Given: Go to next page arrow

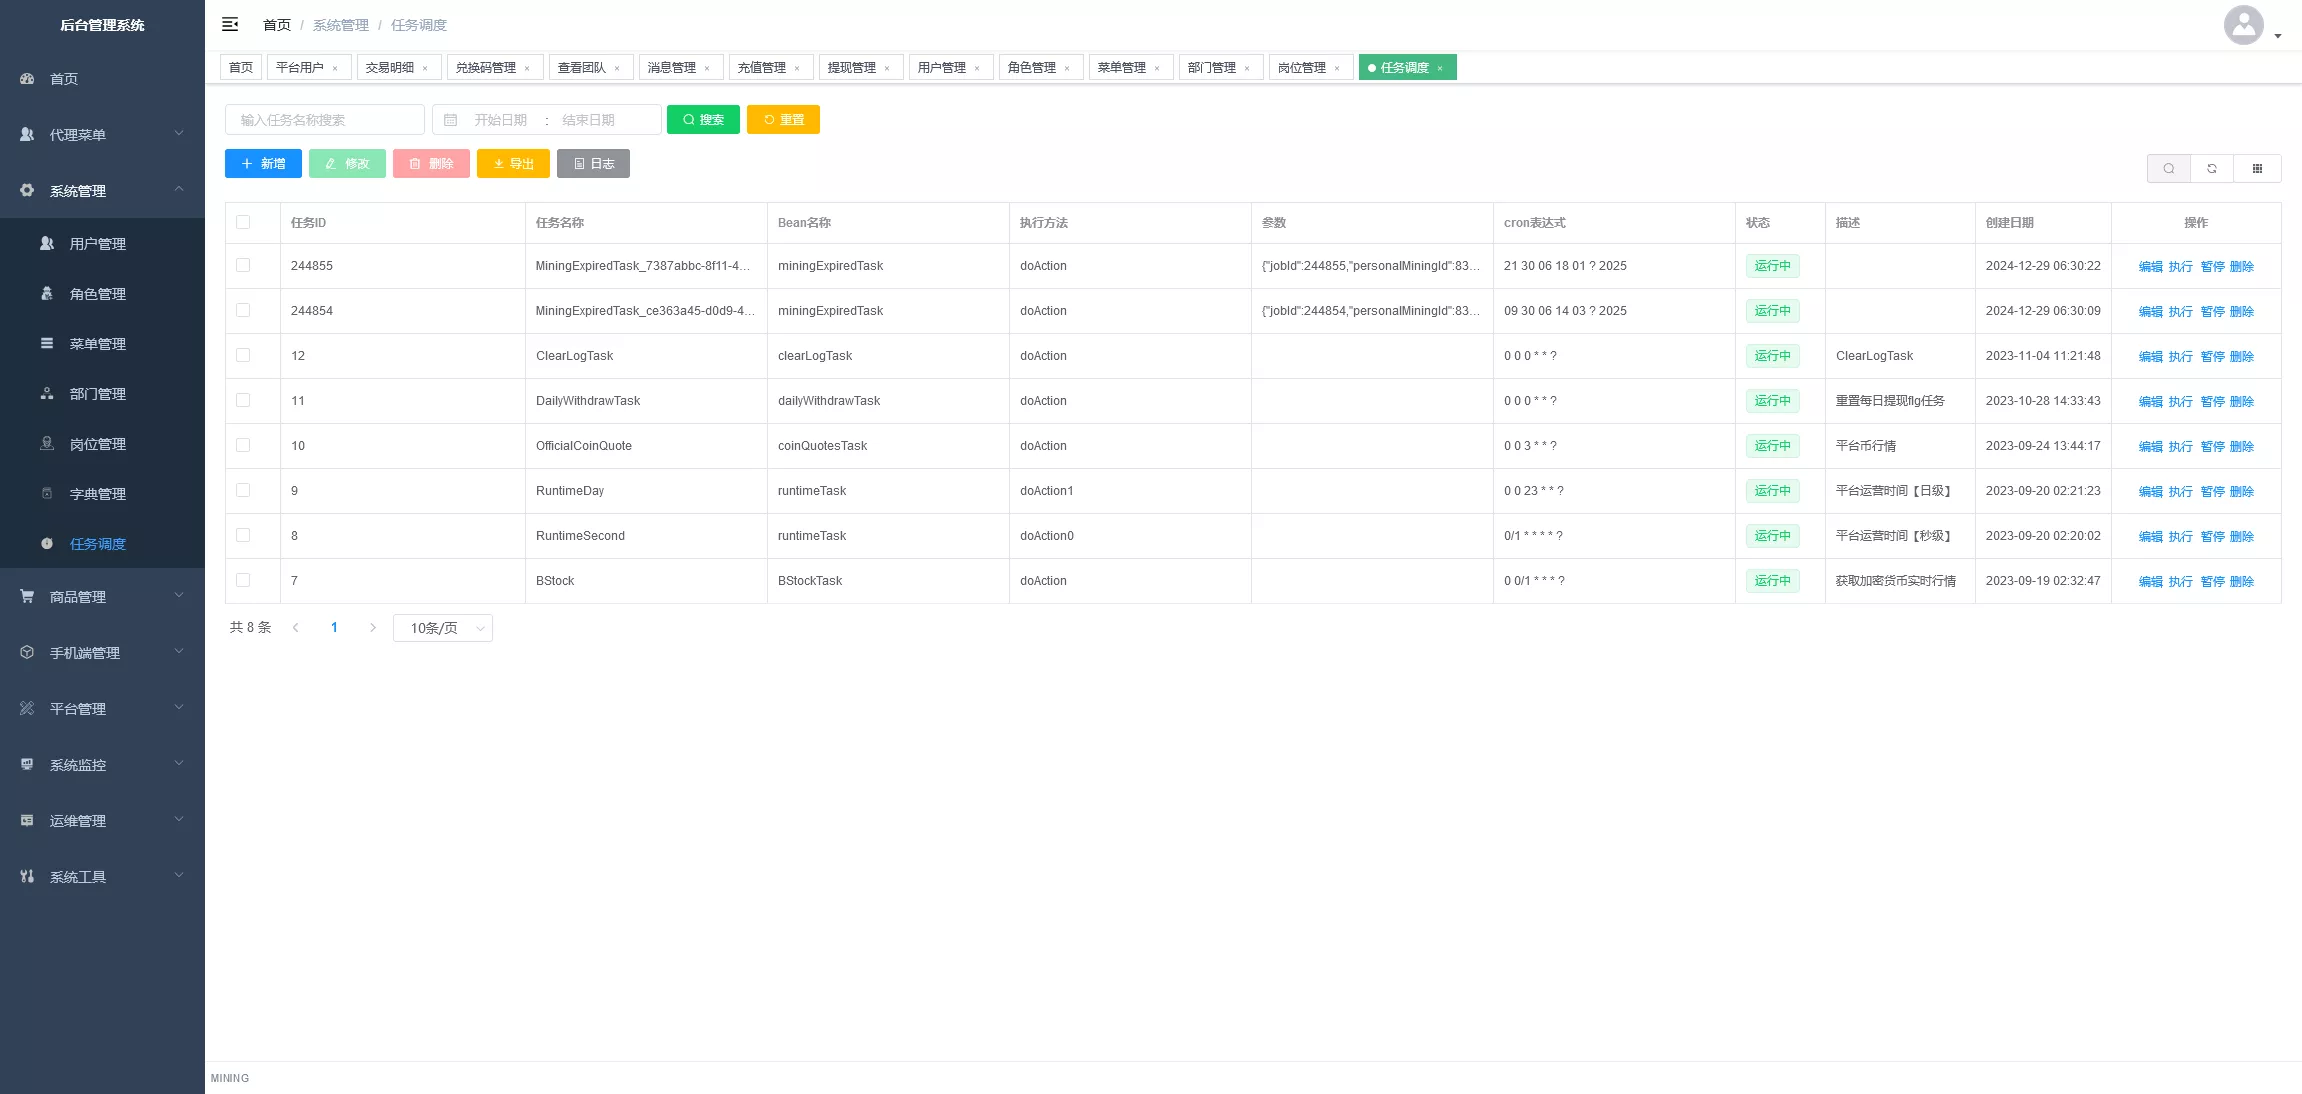Looking at the screenshot, I should 373,628.
